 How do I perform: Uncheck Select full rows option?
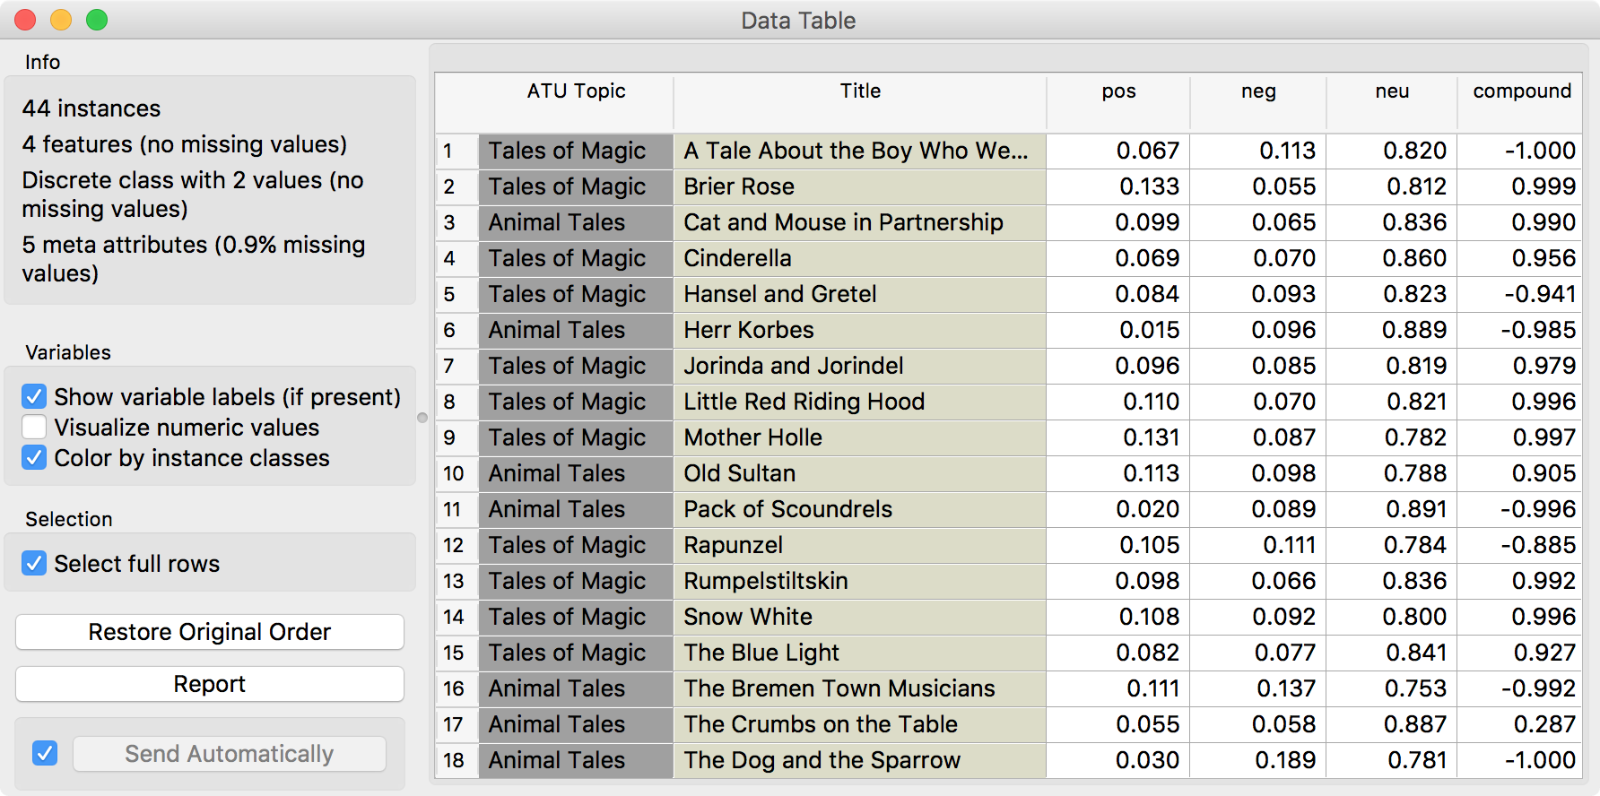pos(34,564)
